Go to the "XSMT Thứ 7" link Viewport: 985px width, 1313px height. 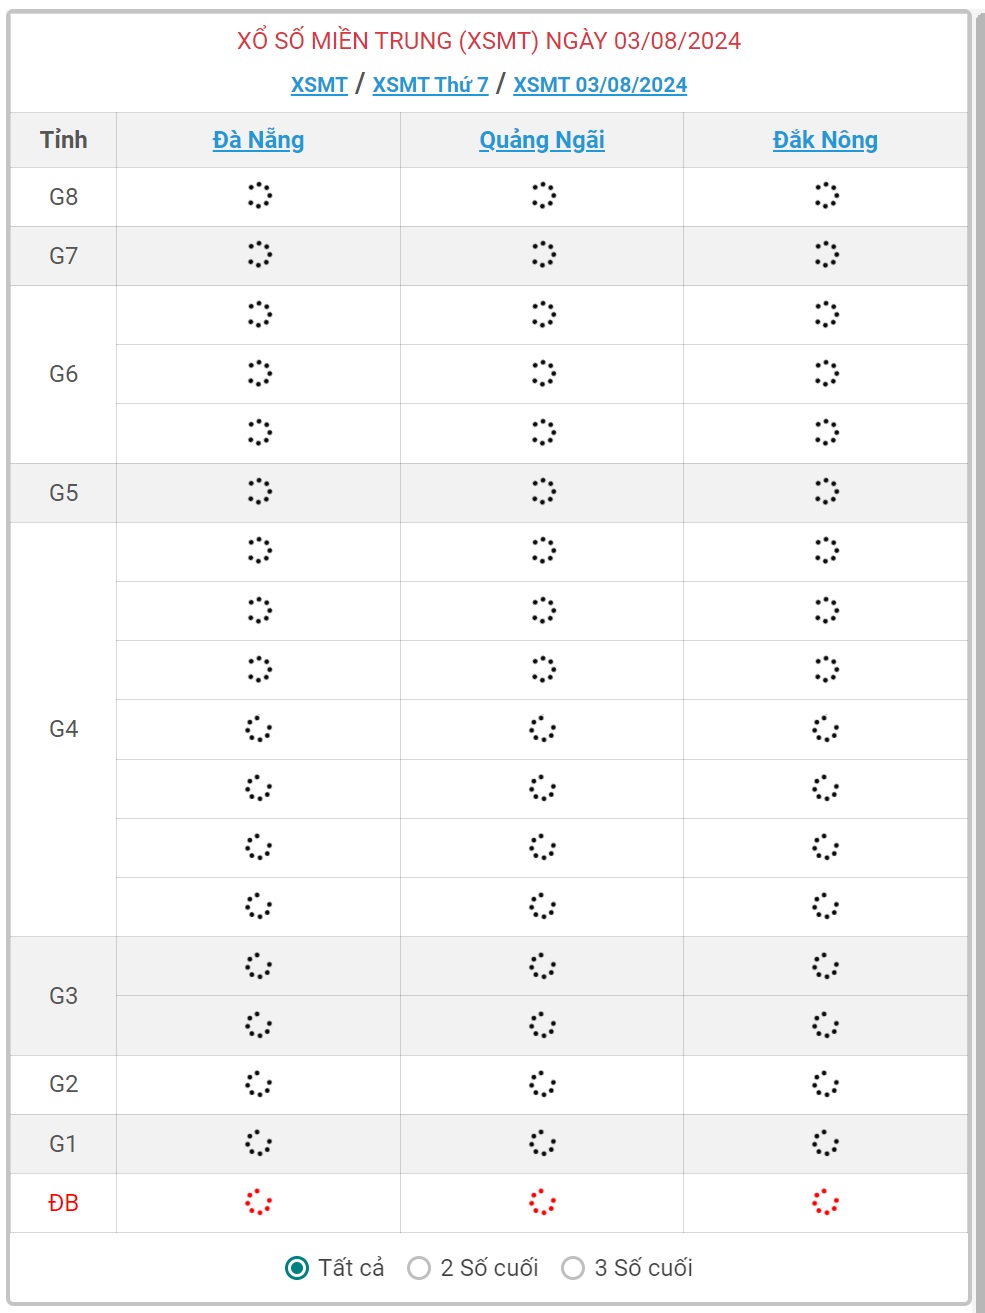coord(430,85)
